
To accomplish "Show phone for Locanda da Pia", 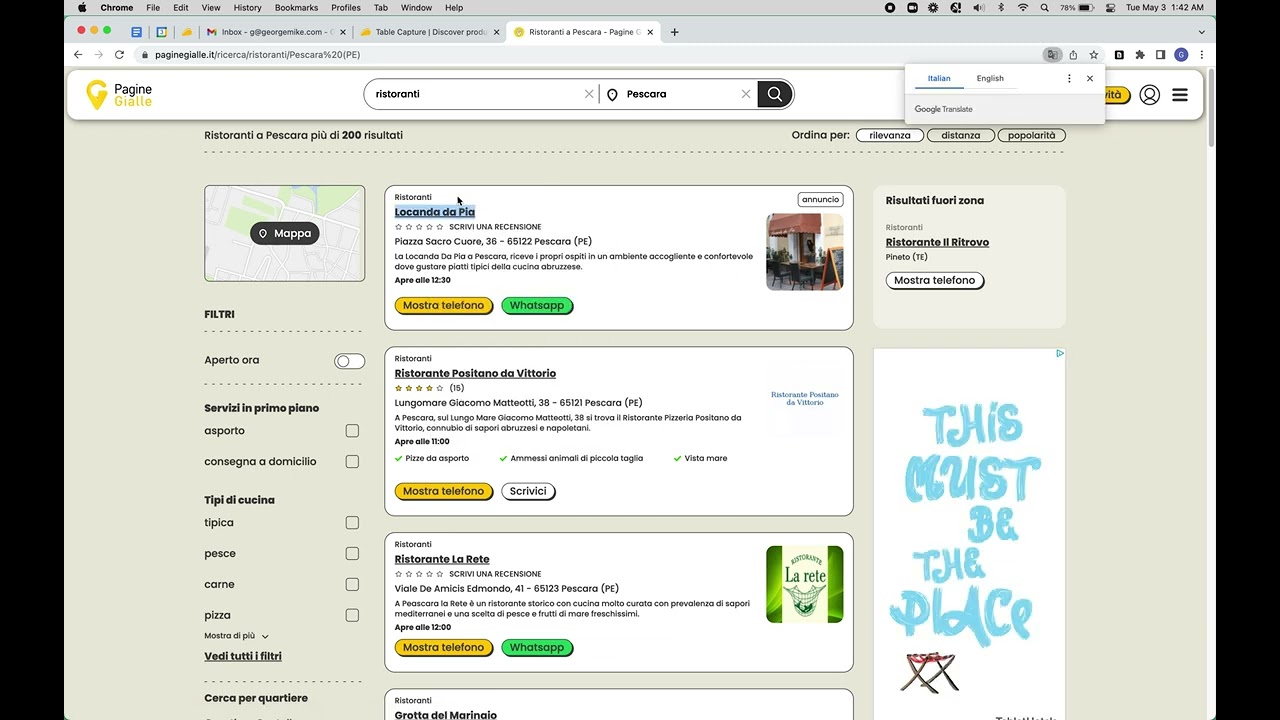I will [443, 306].
